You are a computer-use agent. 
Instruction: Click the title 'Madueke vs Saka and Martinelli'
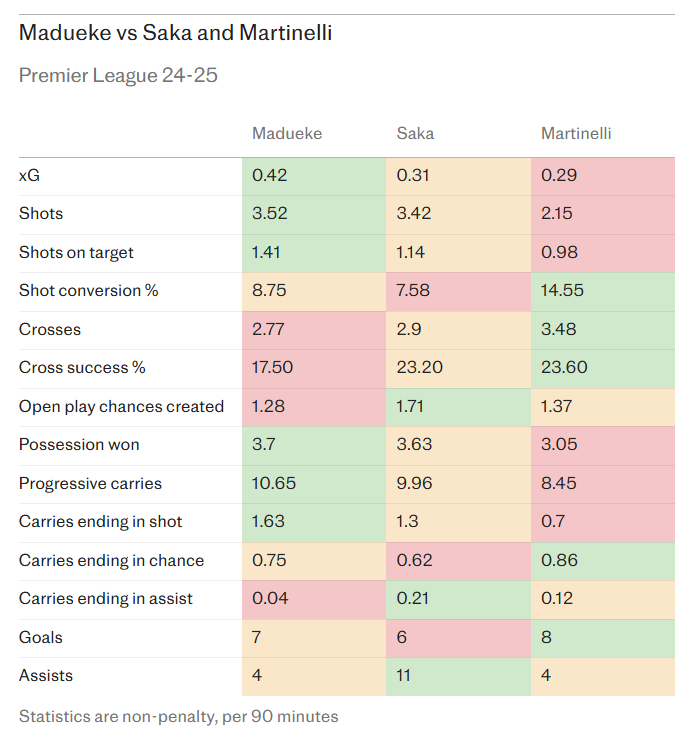(175, 32)
